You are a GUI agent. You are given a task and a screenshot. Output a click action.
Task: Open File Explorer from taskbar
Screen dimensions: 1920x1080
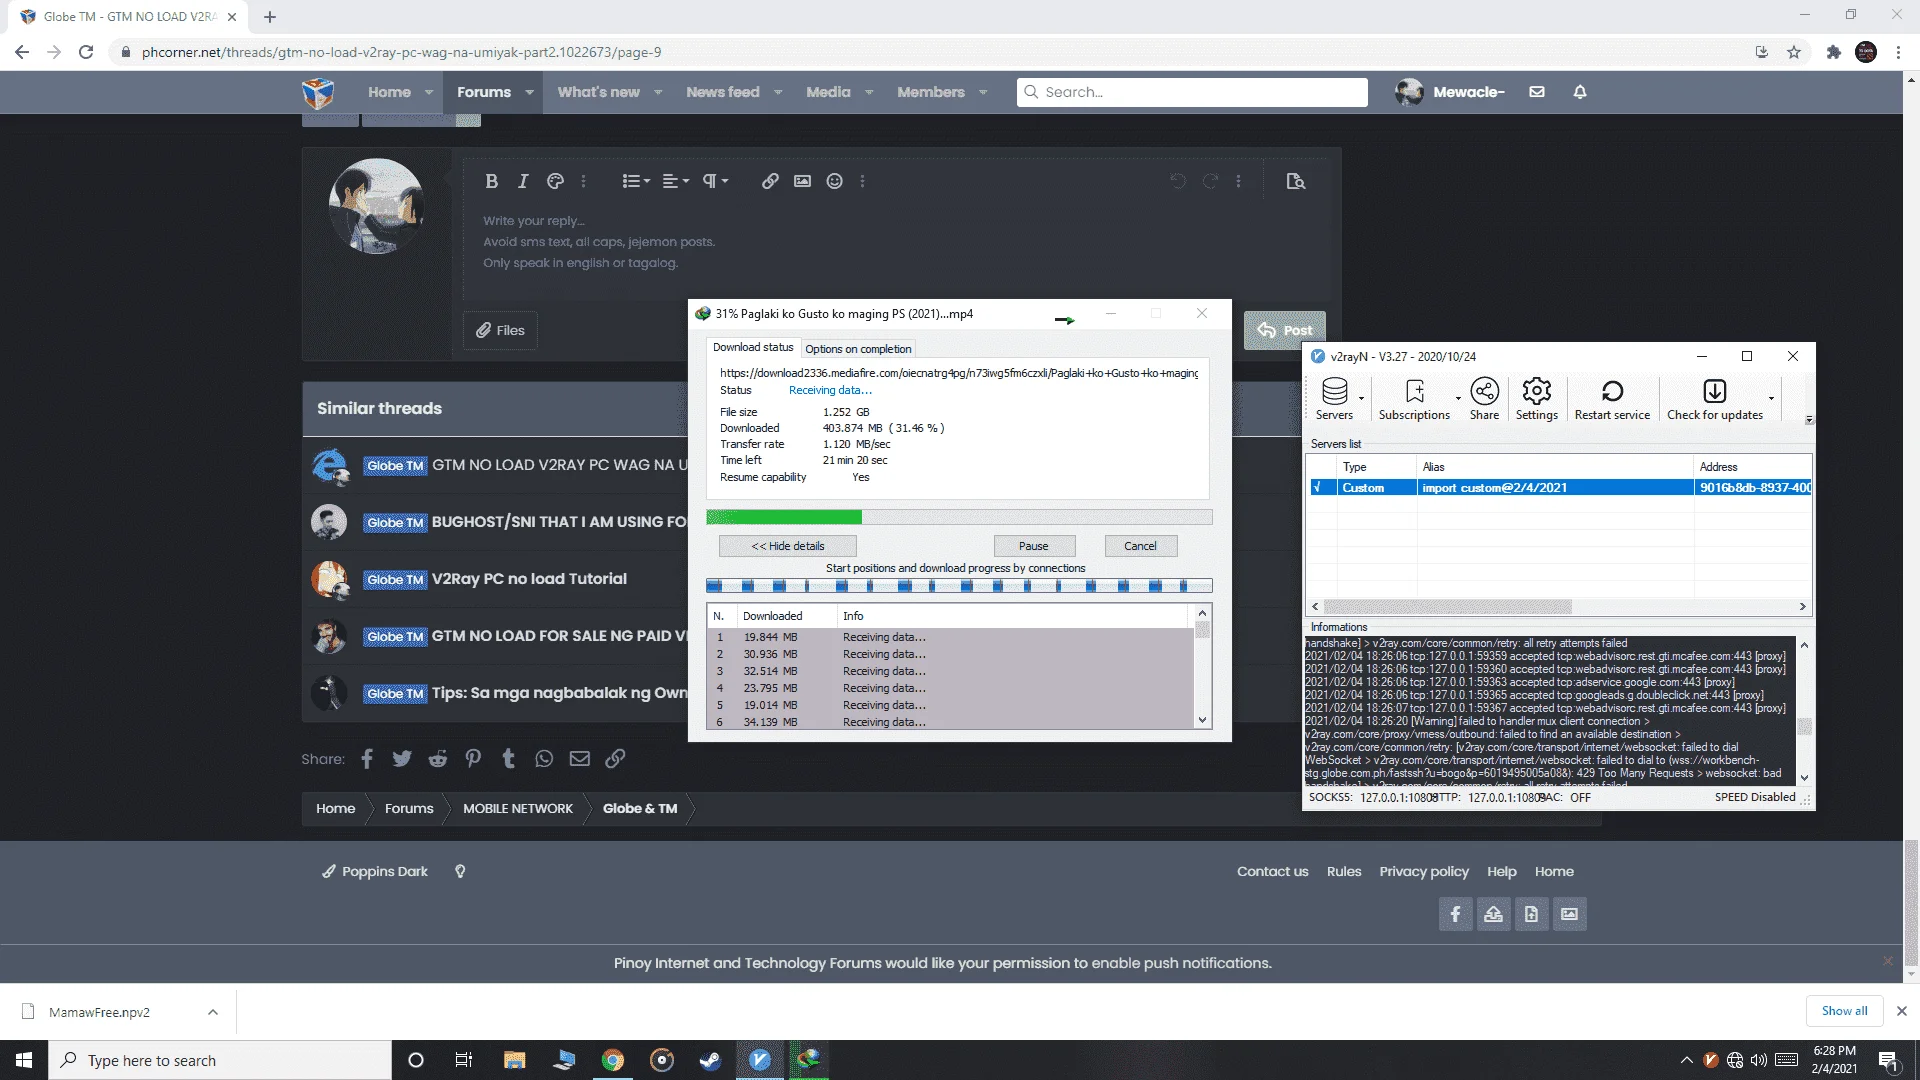(514, 1060)
